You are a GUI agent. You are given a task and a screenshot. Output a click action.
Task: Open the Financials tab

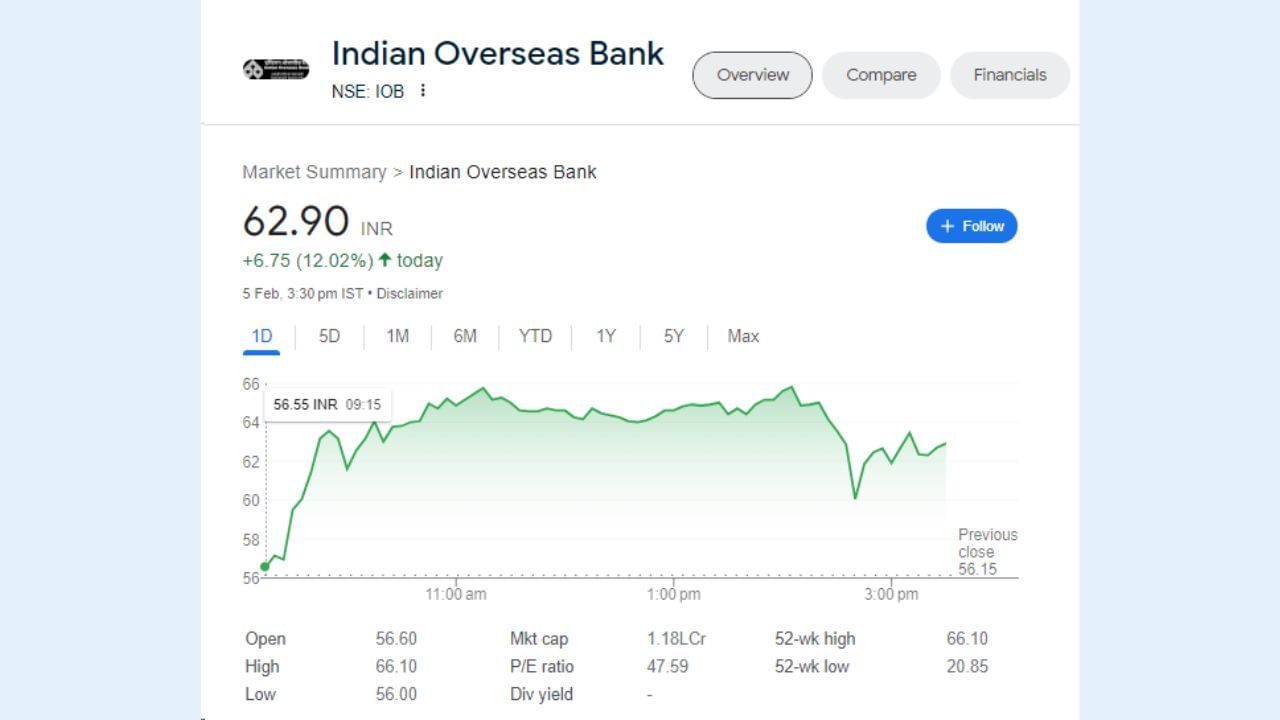1009,75
